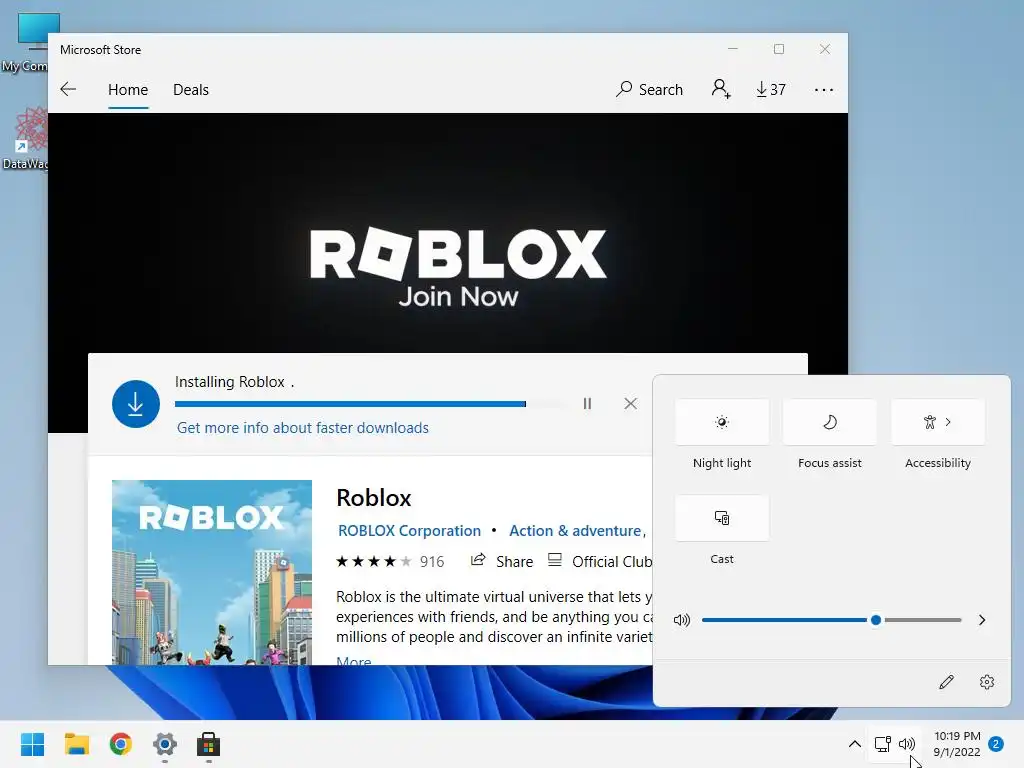Select My Computer desktop icon

point(26,42)
